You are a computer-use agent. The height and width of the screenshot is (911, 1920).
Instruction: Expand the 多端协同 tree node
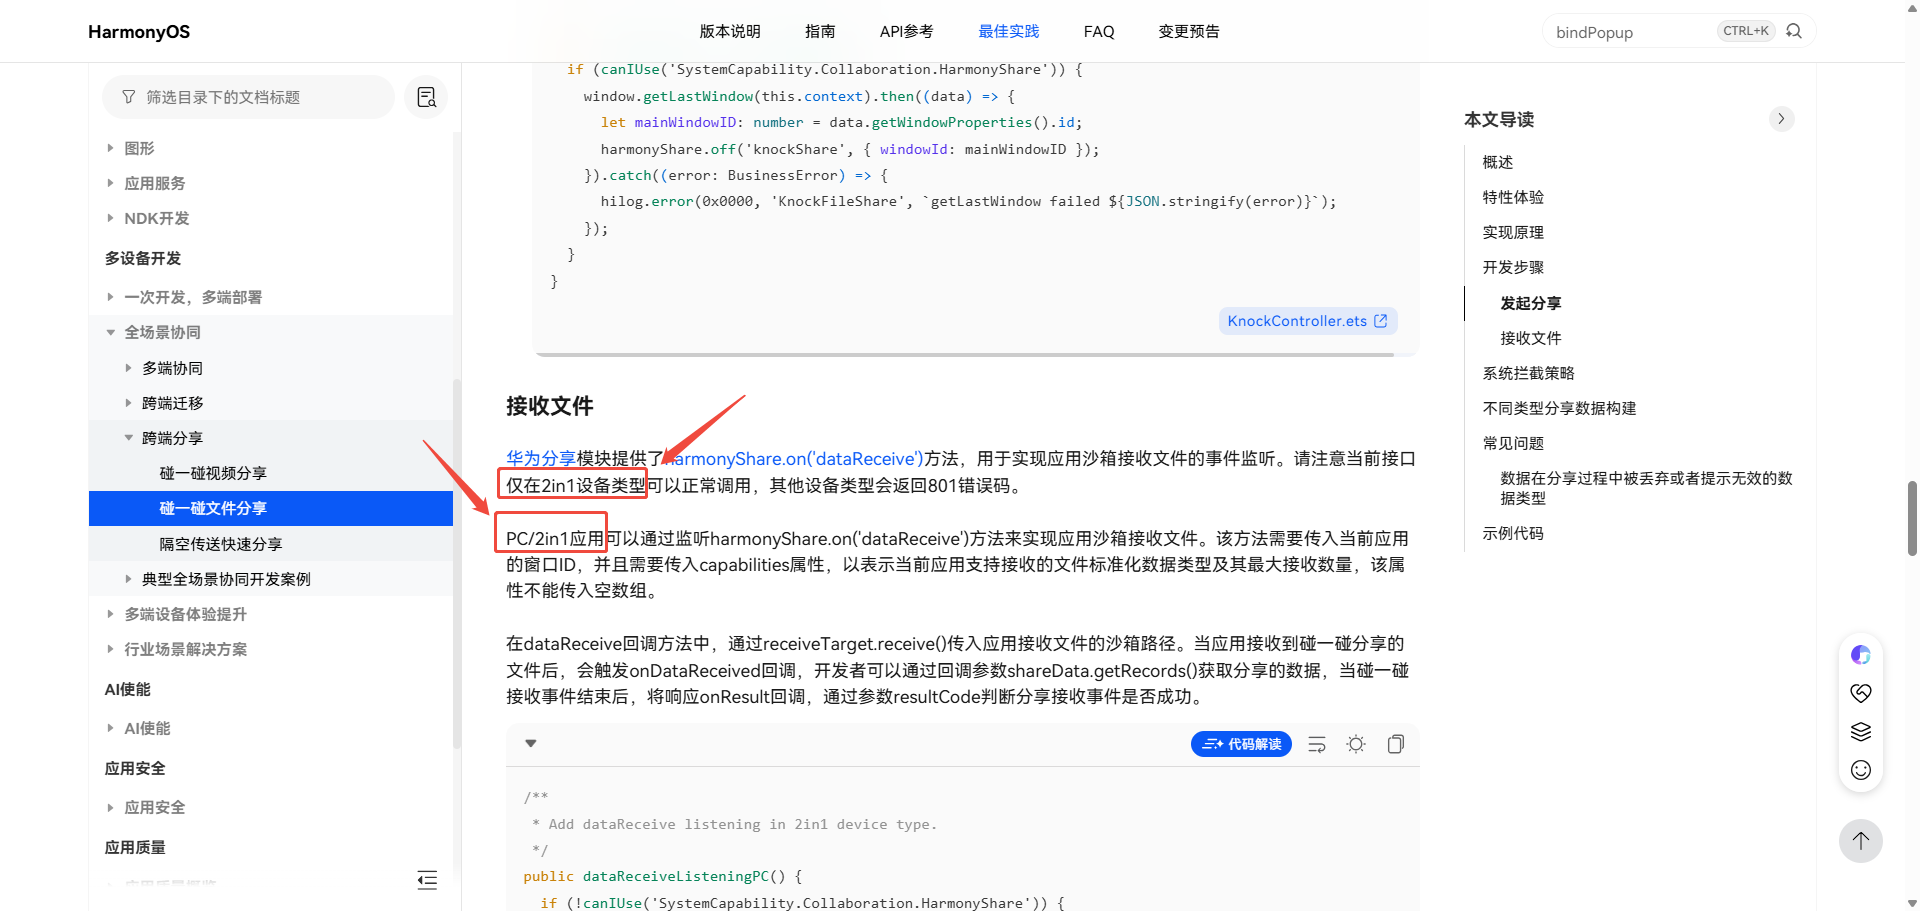[x=128, y=368]
